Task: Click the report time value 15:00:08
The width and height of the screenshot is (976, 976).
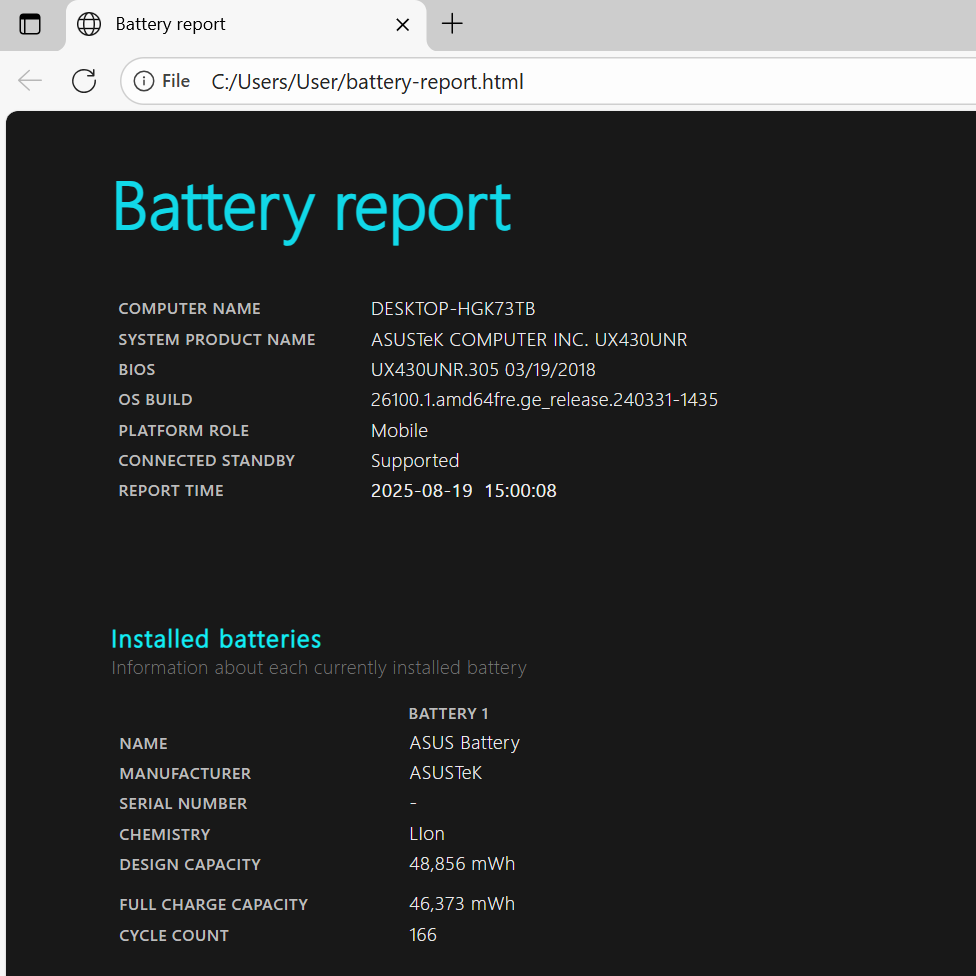Action: click(520, 491)
